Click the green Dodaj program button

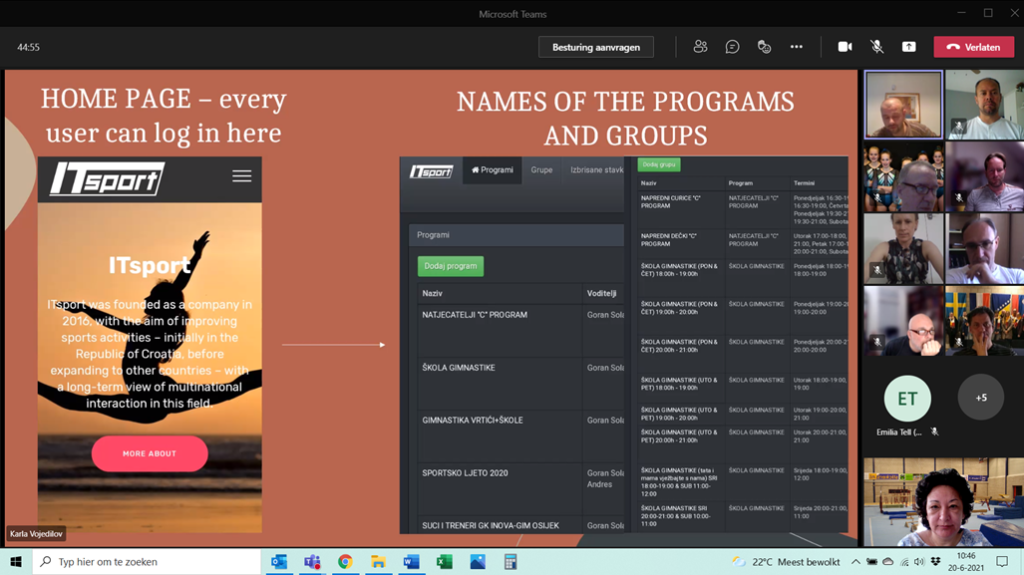(x=451, y=266)
